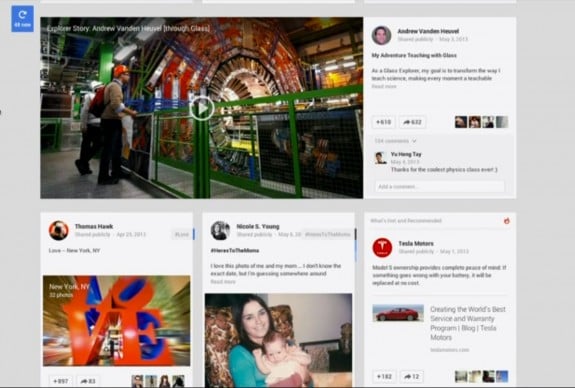575x388 pixels.
Task: Open Nicole S. Young's profile avatar
Action: click(220, 230)
